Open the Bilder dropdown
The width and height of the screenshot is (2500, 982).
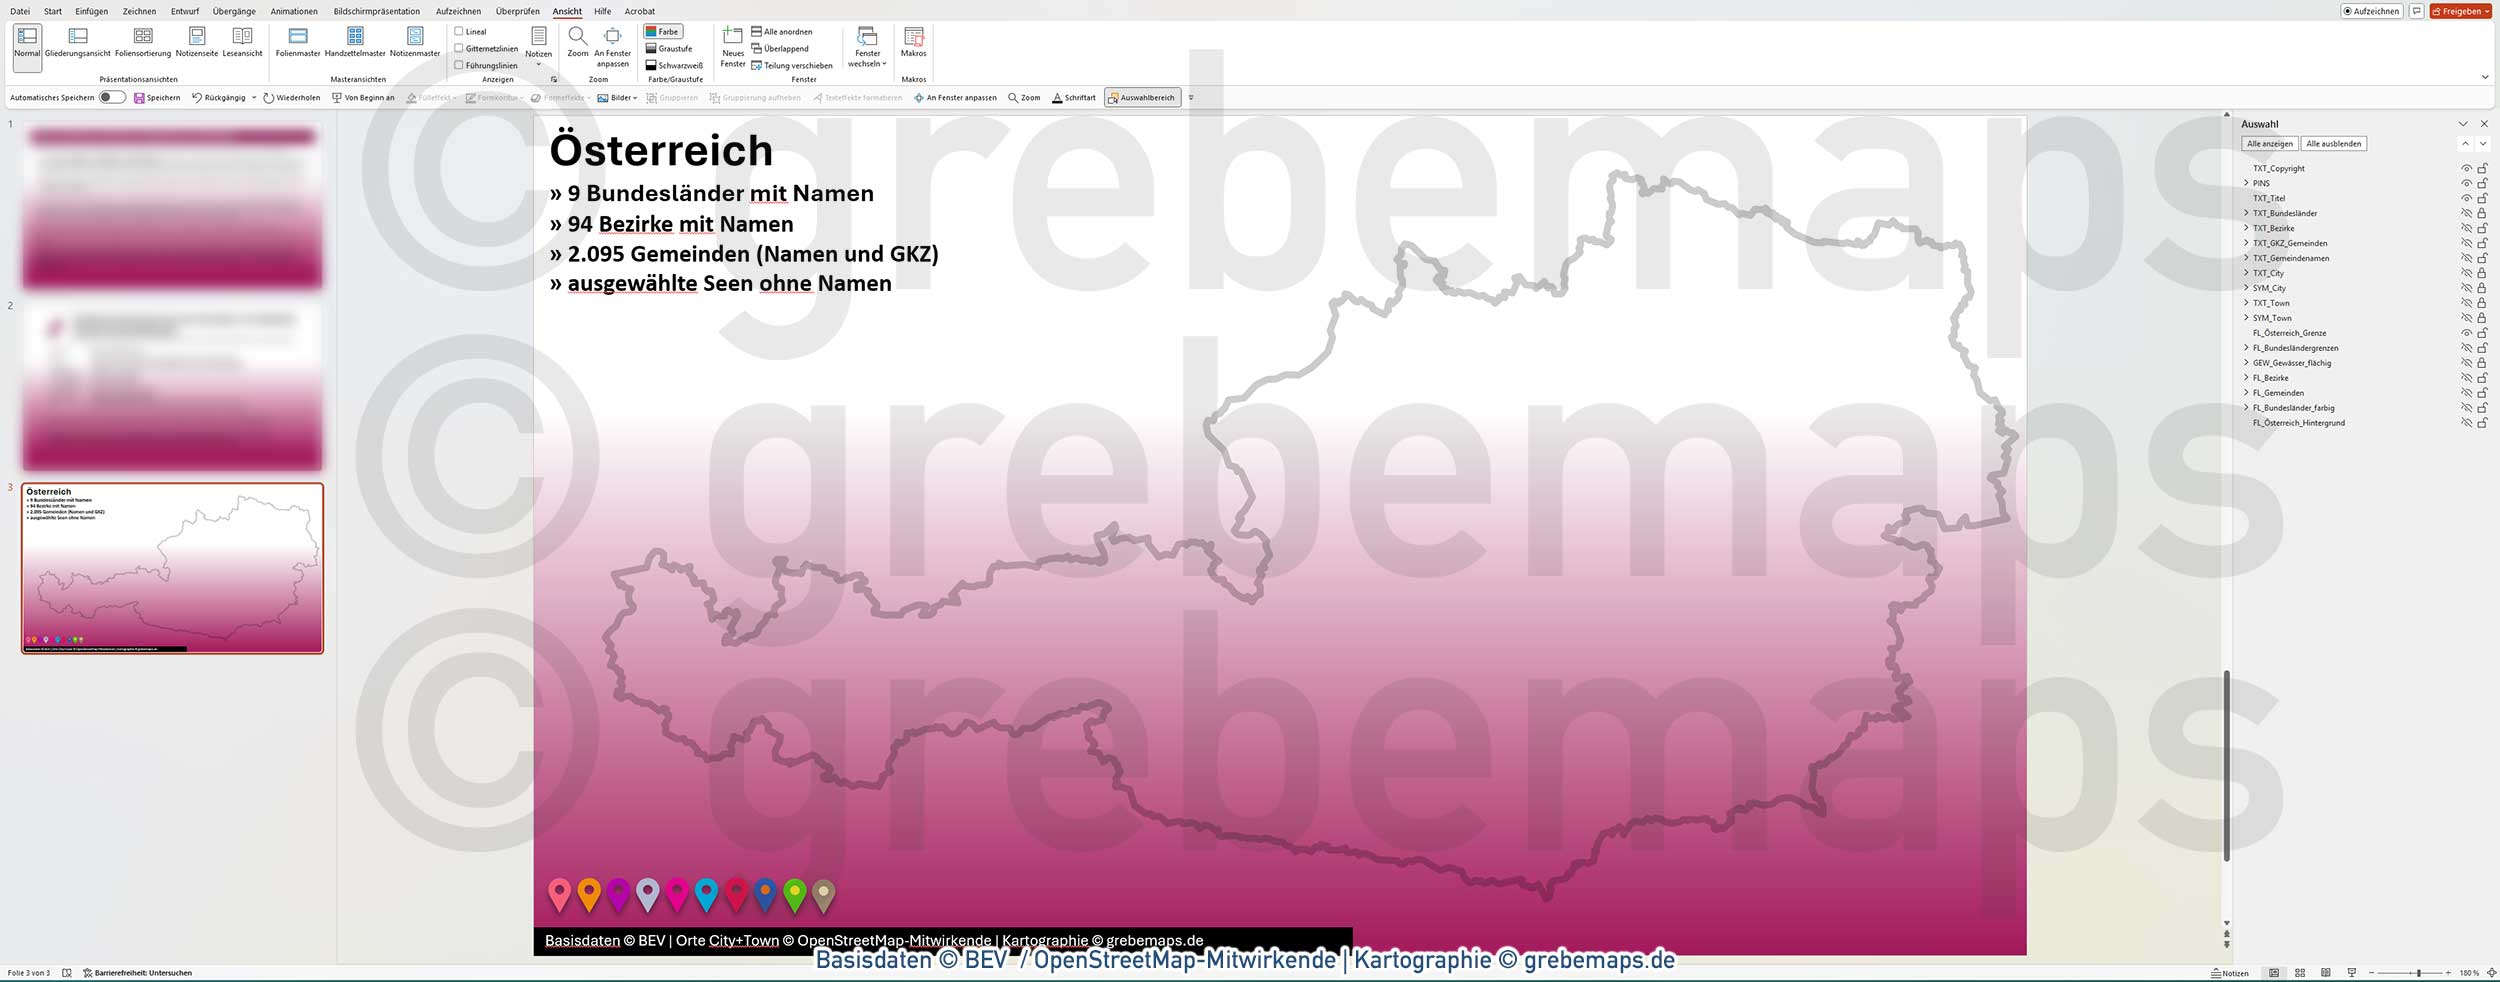618,97
